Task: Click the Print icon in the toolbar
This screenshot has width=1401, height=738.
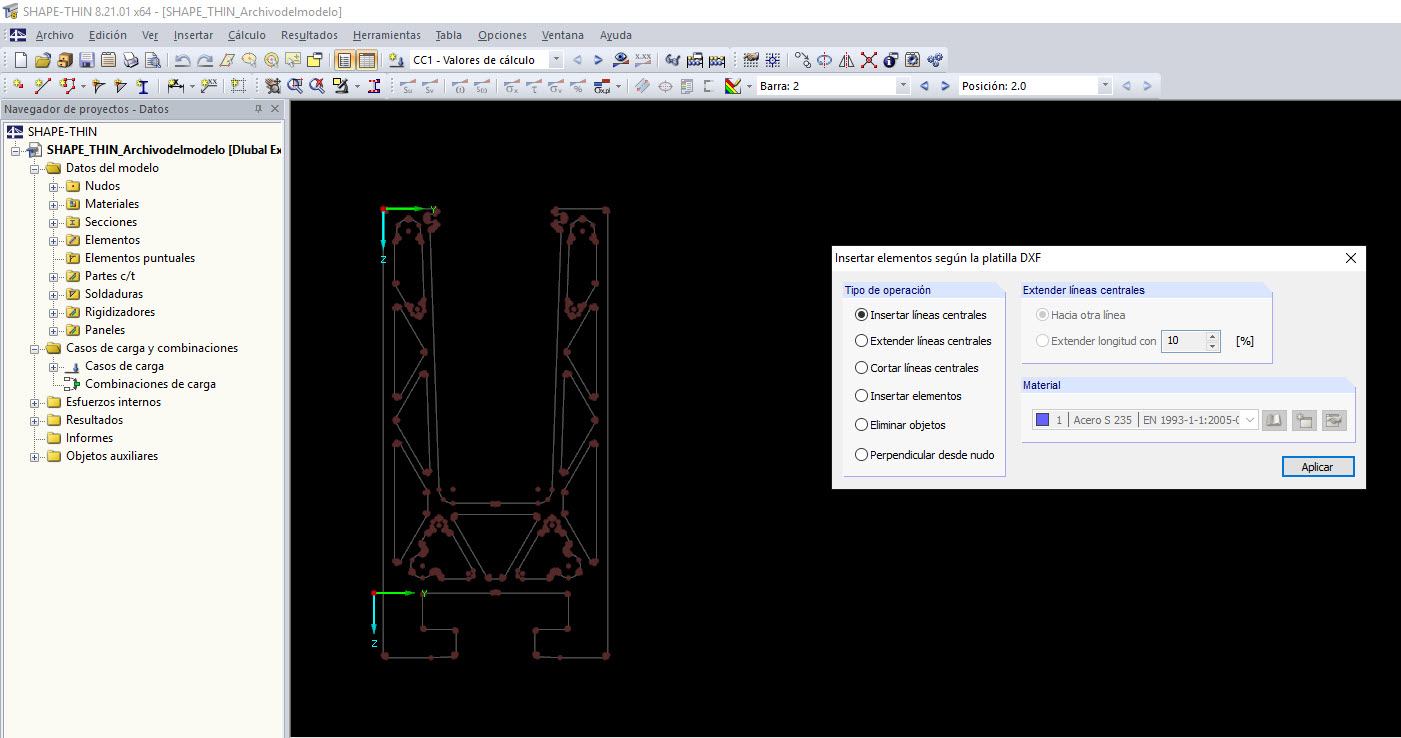Action: tap(130, 60)
